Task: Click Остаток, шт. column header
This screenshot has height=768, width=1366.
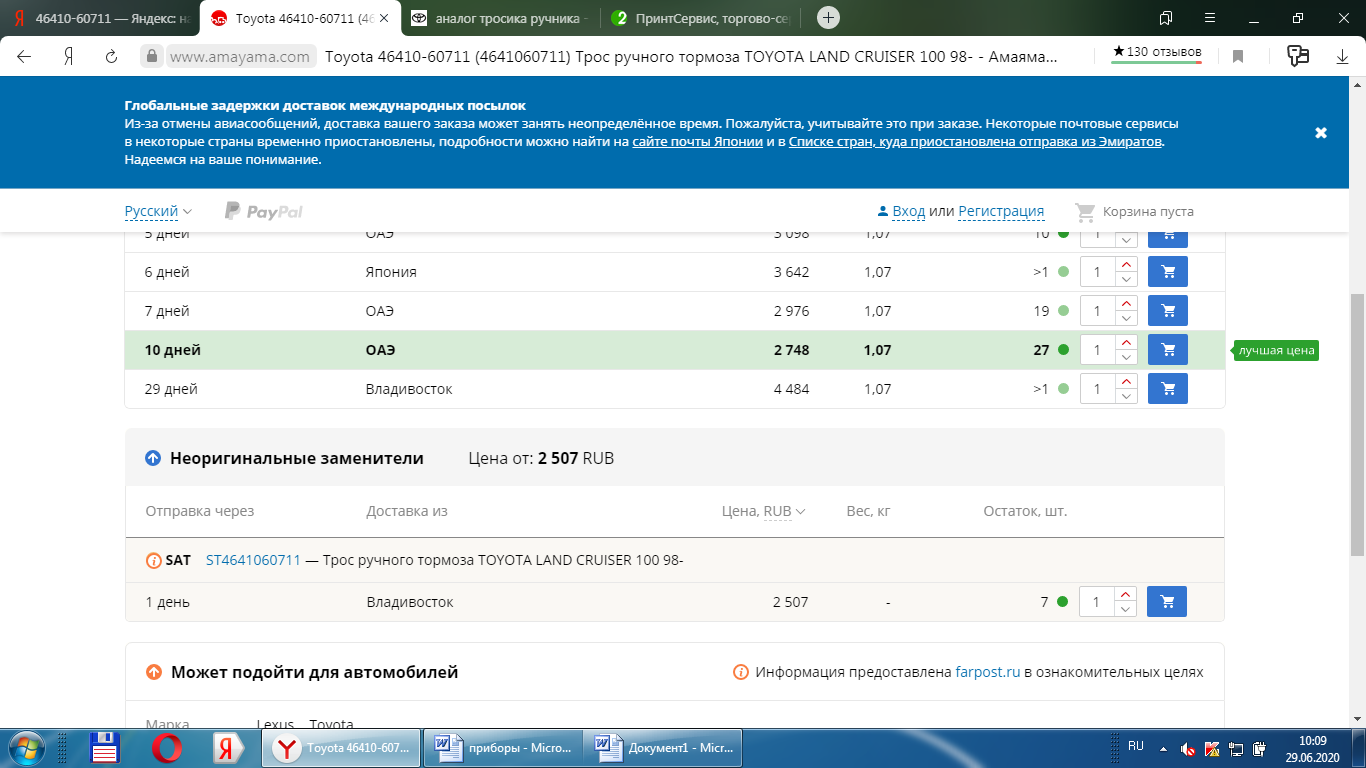Action: [x=1025, y=511]
